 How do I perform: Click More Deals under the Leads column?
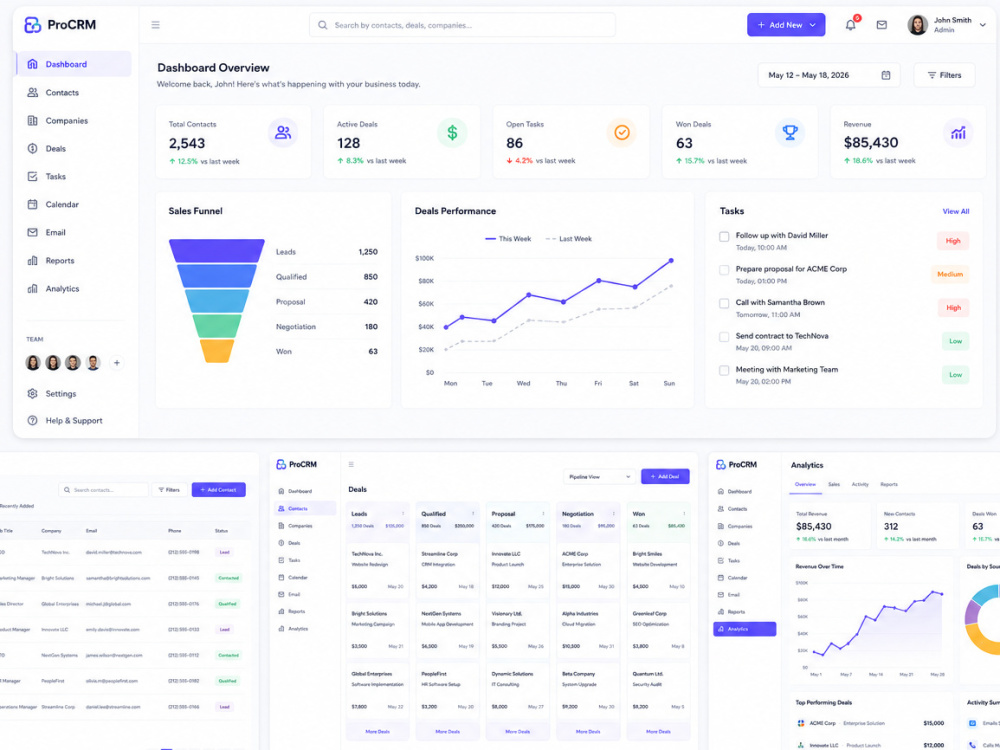(x=377, y=732)
